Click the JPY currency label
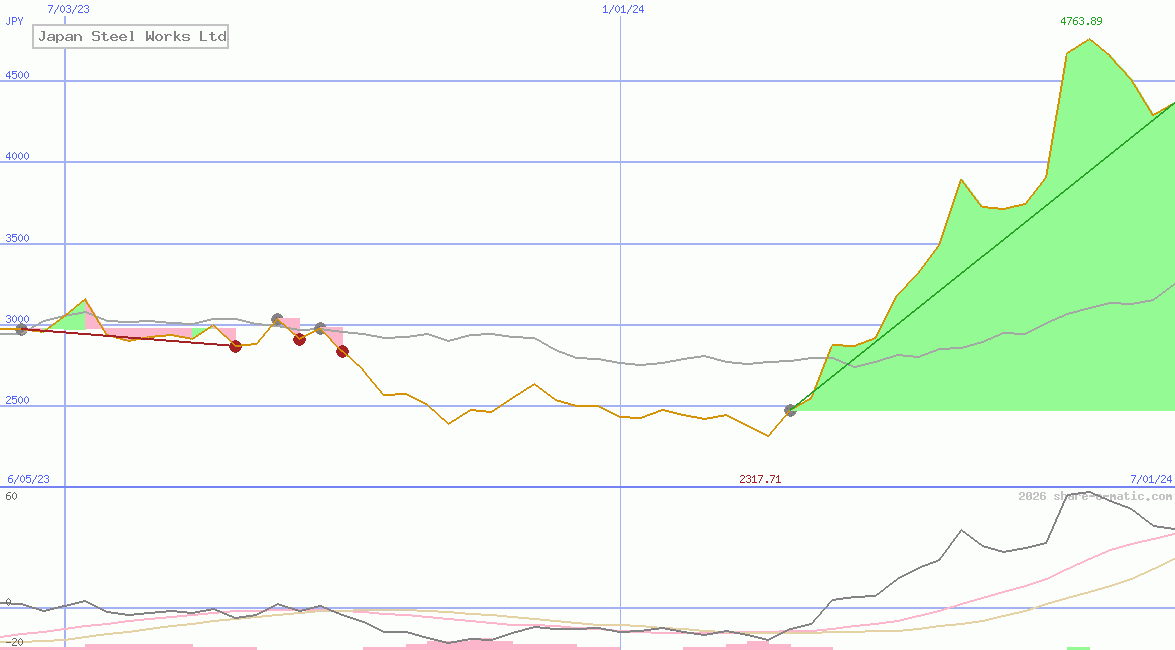This screenshot has width=1175, height=650. pyautogui.click(x=14, y=21)
